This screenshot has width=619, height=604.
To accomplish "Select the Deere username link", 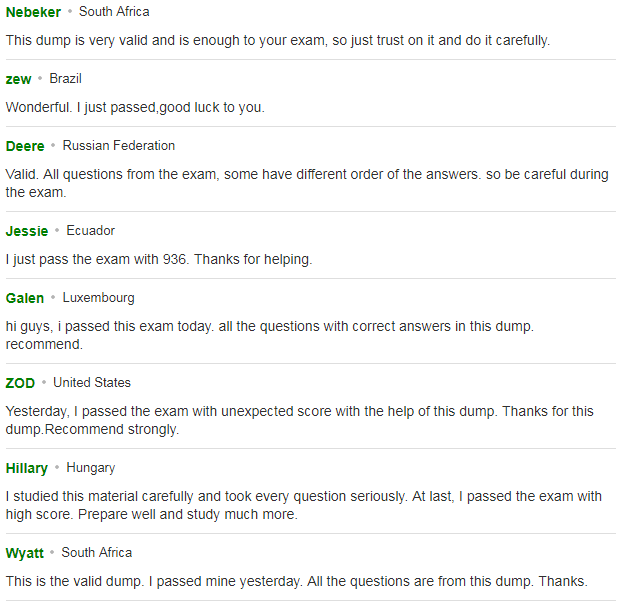I will [x=25, y=146].
